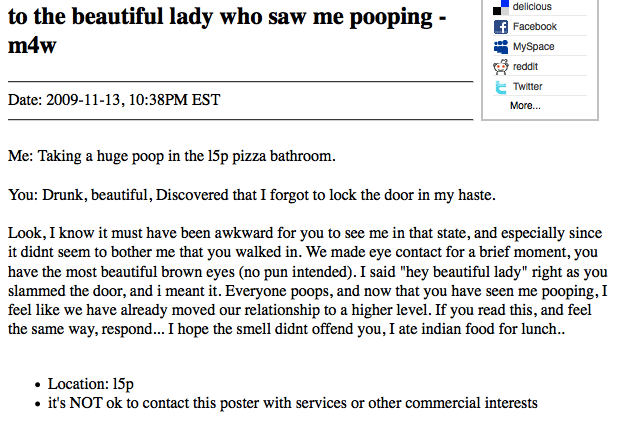Expand More... sharing options
The width and height of the screenshot is (617, 423).
[x=525, y=105]
